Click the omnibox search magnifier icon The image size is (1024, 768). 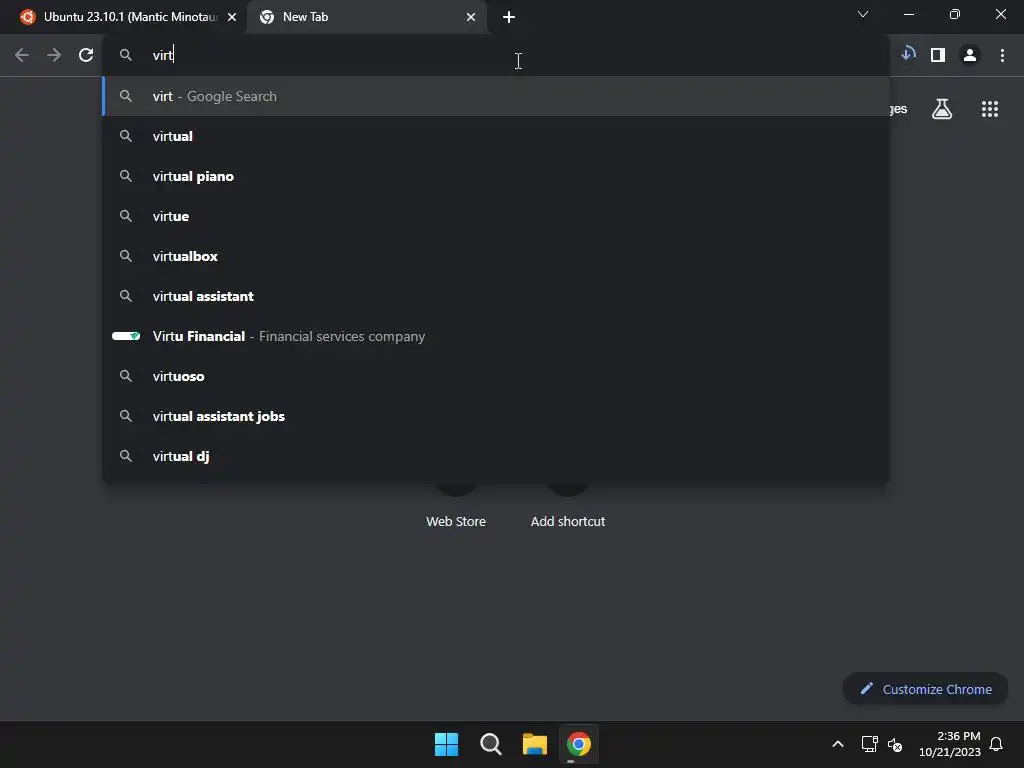tap(126, 55)
